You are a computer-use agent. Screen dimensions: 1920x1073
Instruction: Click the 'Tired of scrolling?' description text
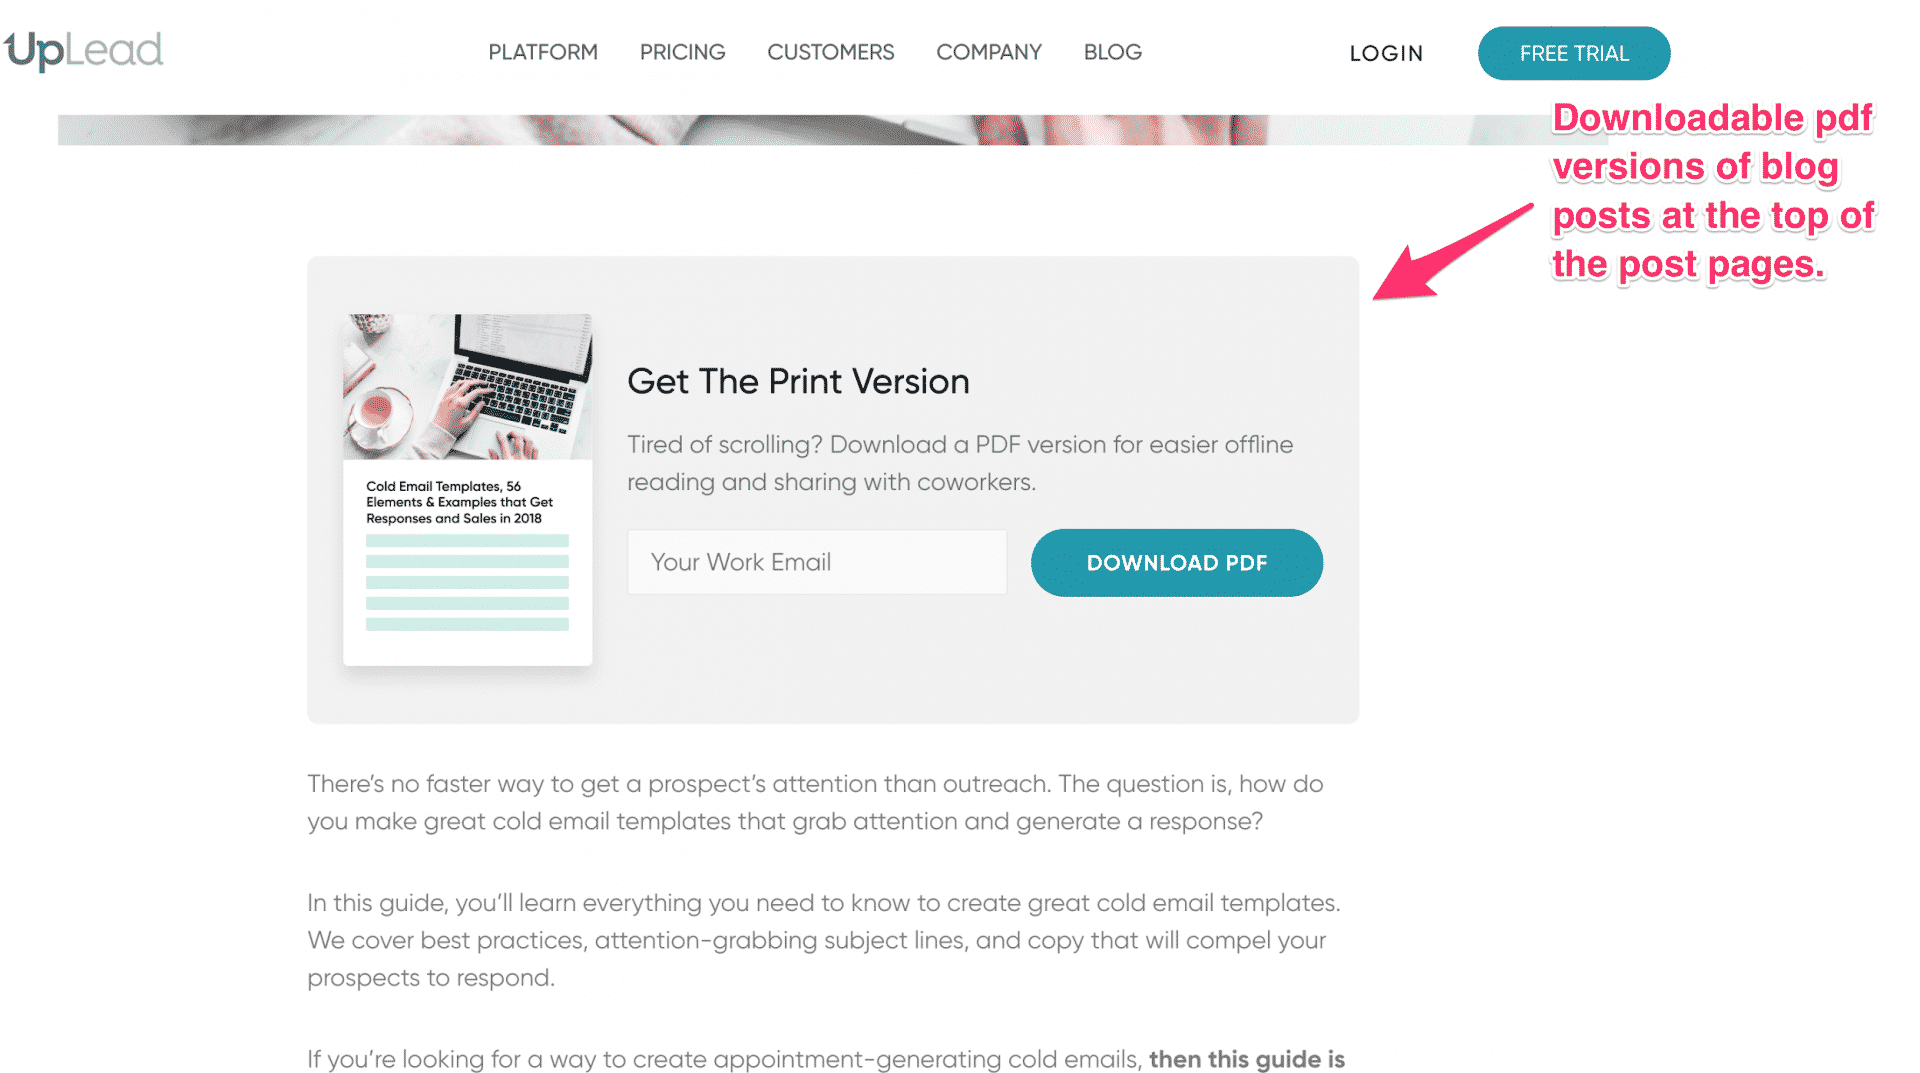click(960, 463)
